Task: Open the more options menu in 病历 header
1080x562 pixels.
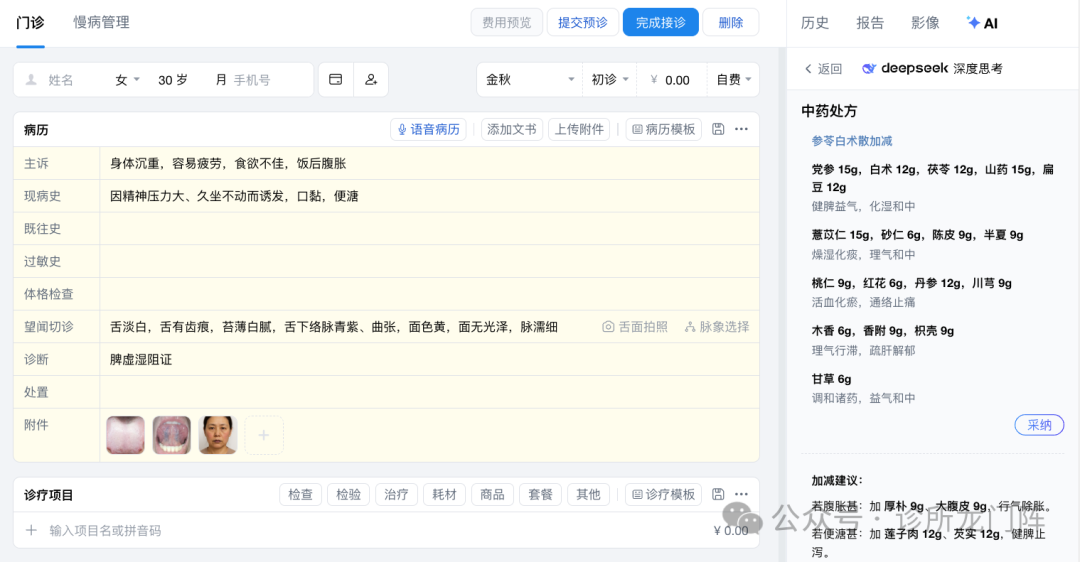Action: tap(741, 129)
